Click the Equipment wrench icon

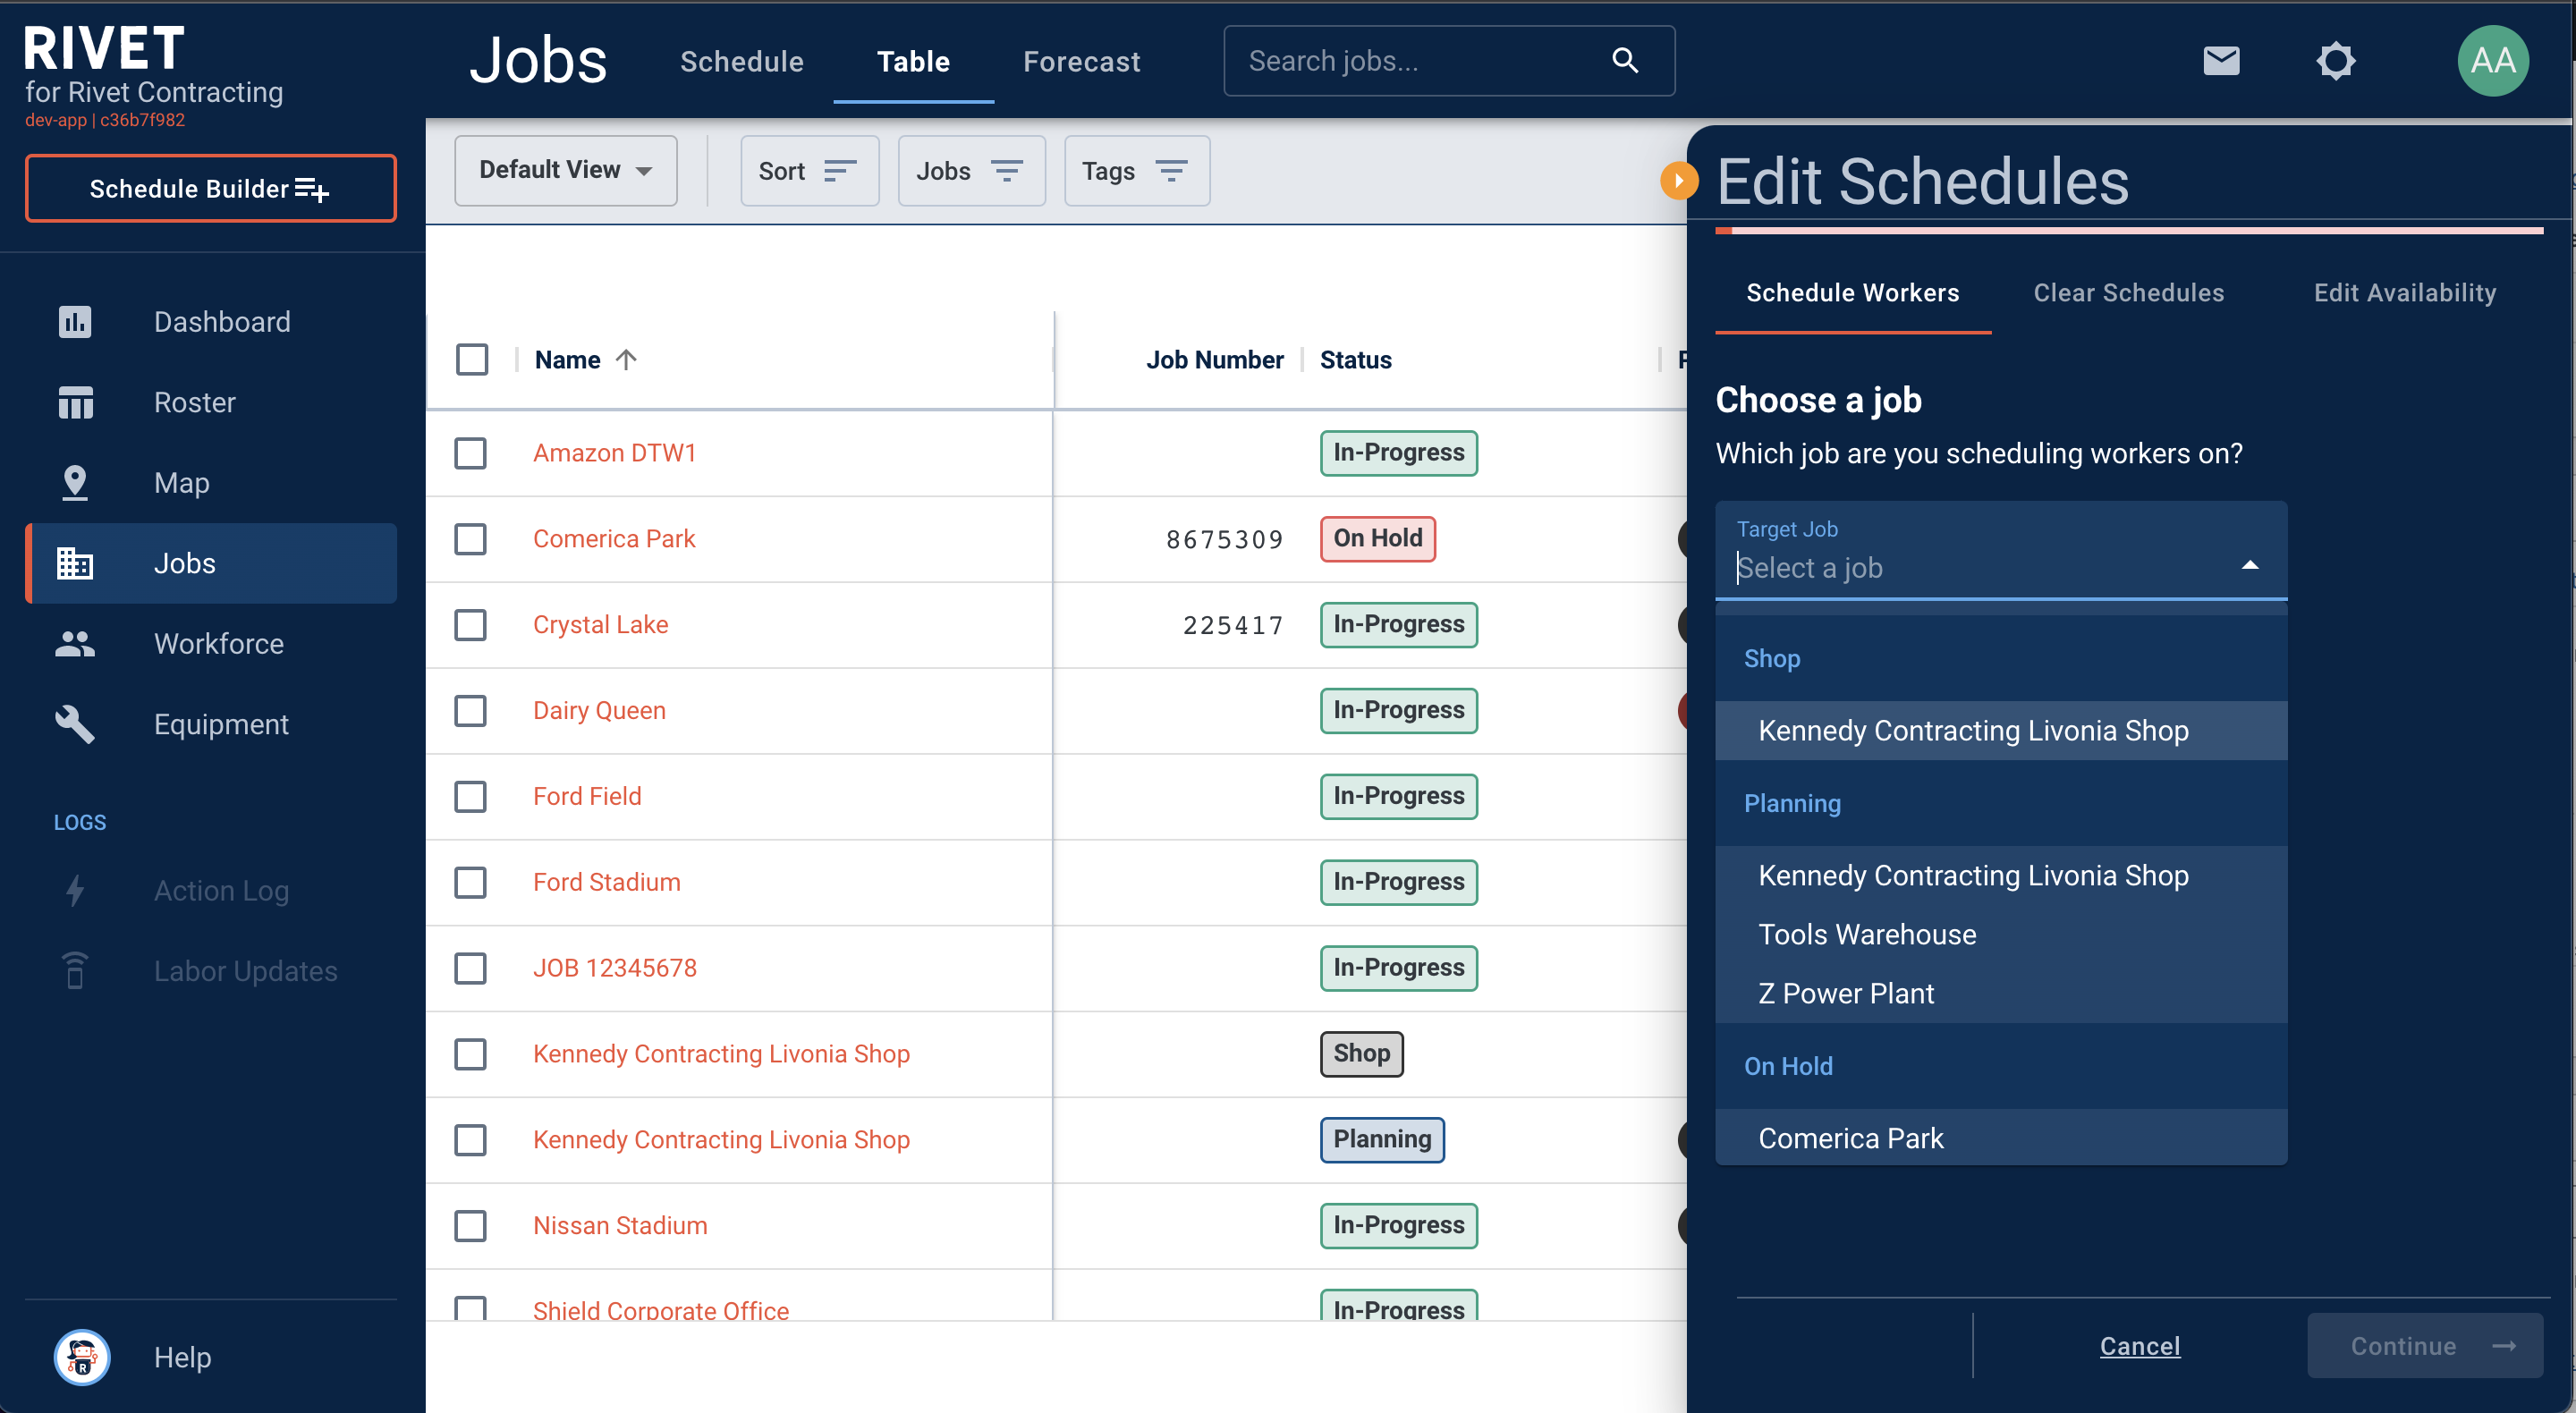pyautogui.click(x=75, y=724)
